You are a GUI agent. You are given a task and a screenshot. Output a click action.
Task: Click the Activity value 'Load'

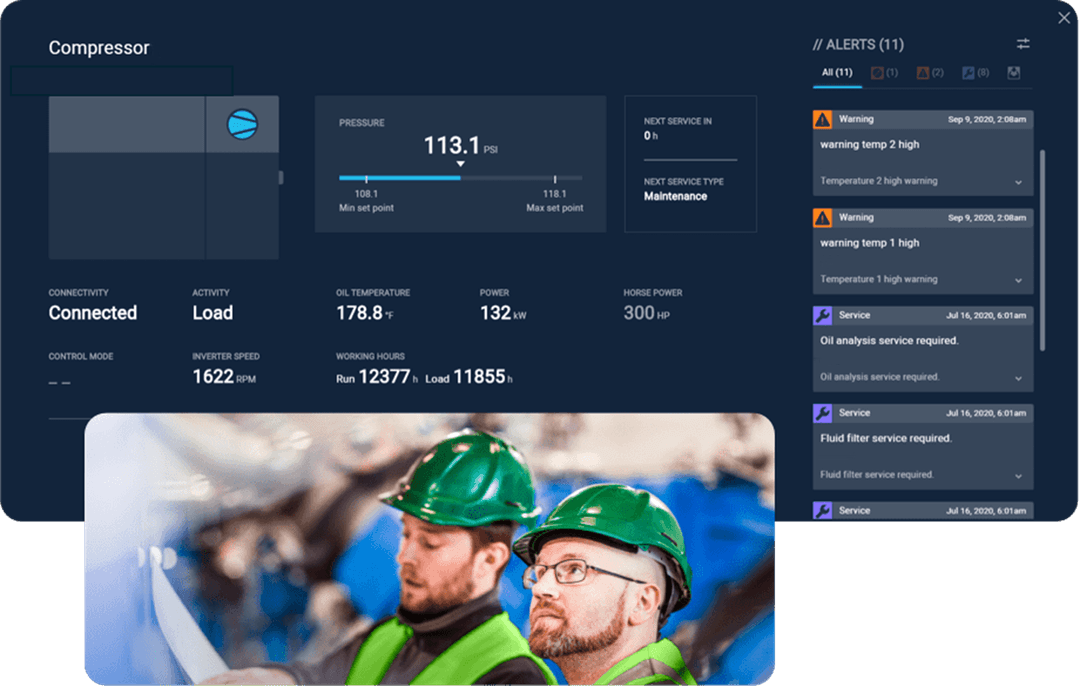click(x=213, y=313)
